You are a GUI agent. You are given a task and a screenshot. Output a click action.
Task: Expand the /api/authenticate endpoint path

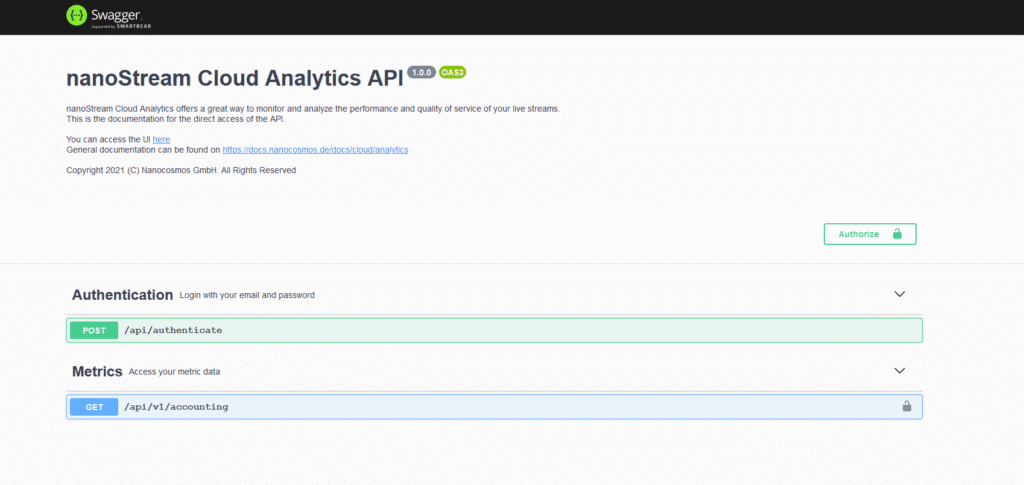pyautogui.click(x=173, y=330)
